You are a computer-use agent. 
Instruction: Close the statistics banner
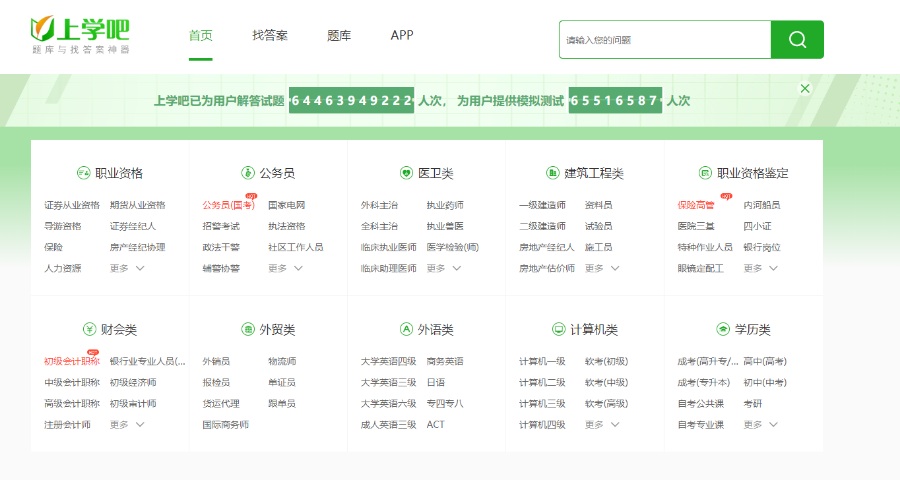[x=805, y=88]
